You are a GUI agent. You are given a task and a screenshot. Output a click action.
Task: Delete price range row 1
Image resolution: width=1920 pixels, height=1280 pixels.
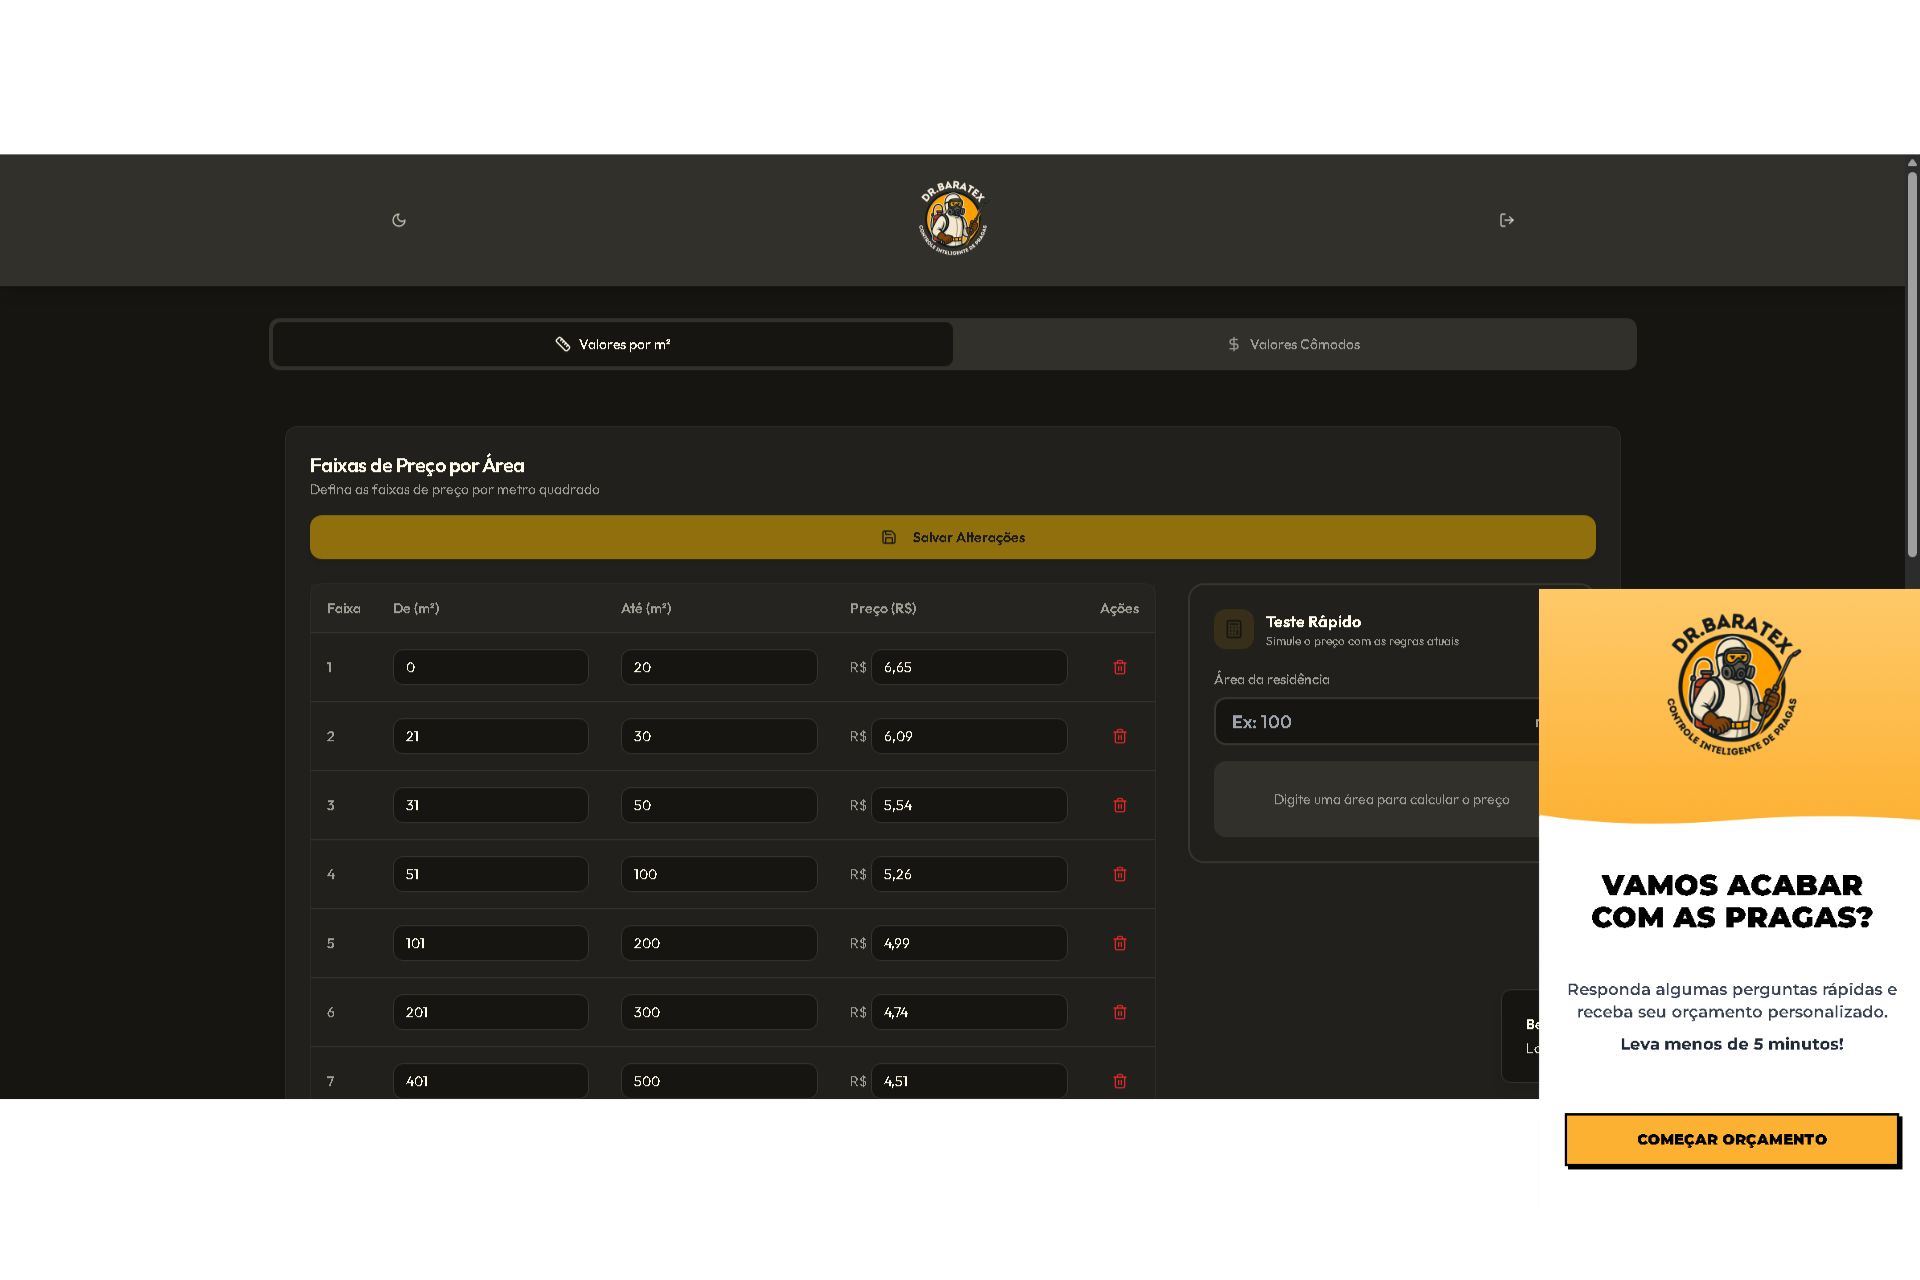pos(1120,667)
